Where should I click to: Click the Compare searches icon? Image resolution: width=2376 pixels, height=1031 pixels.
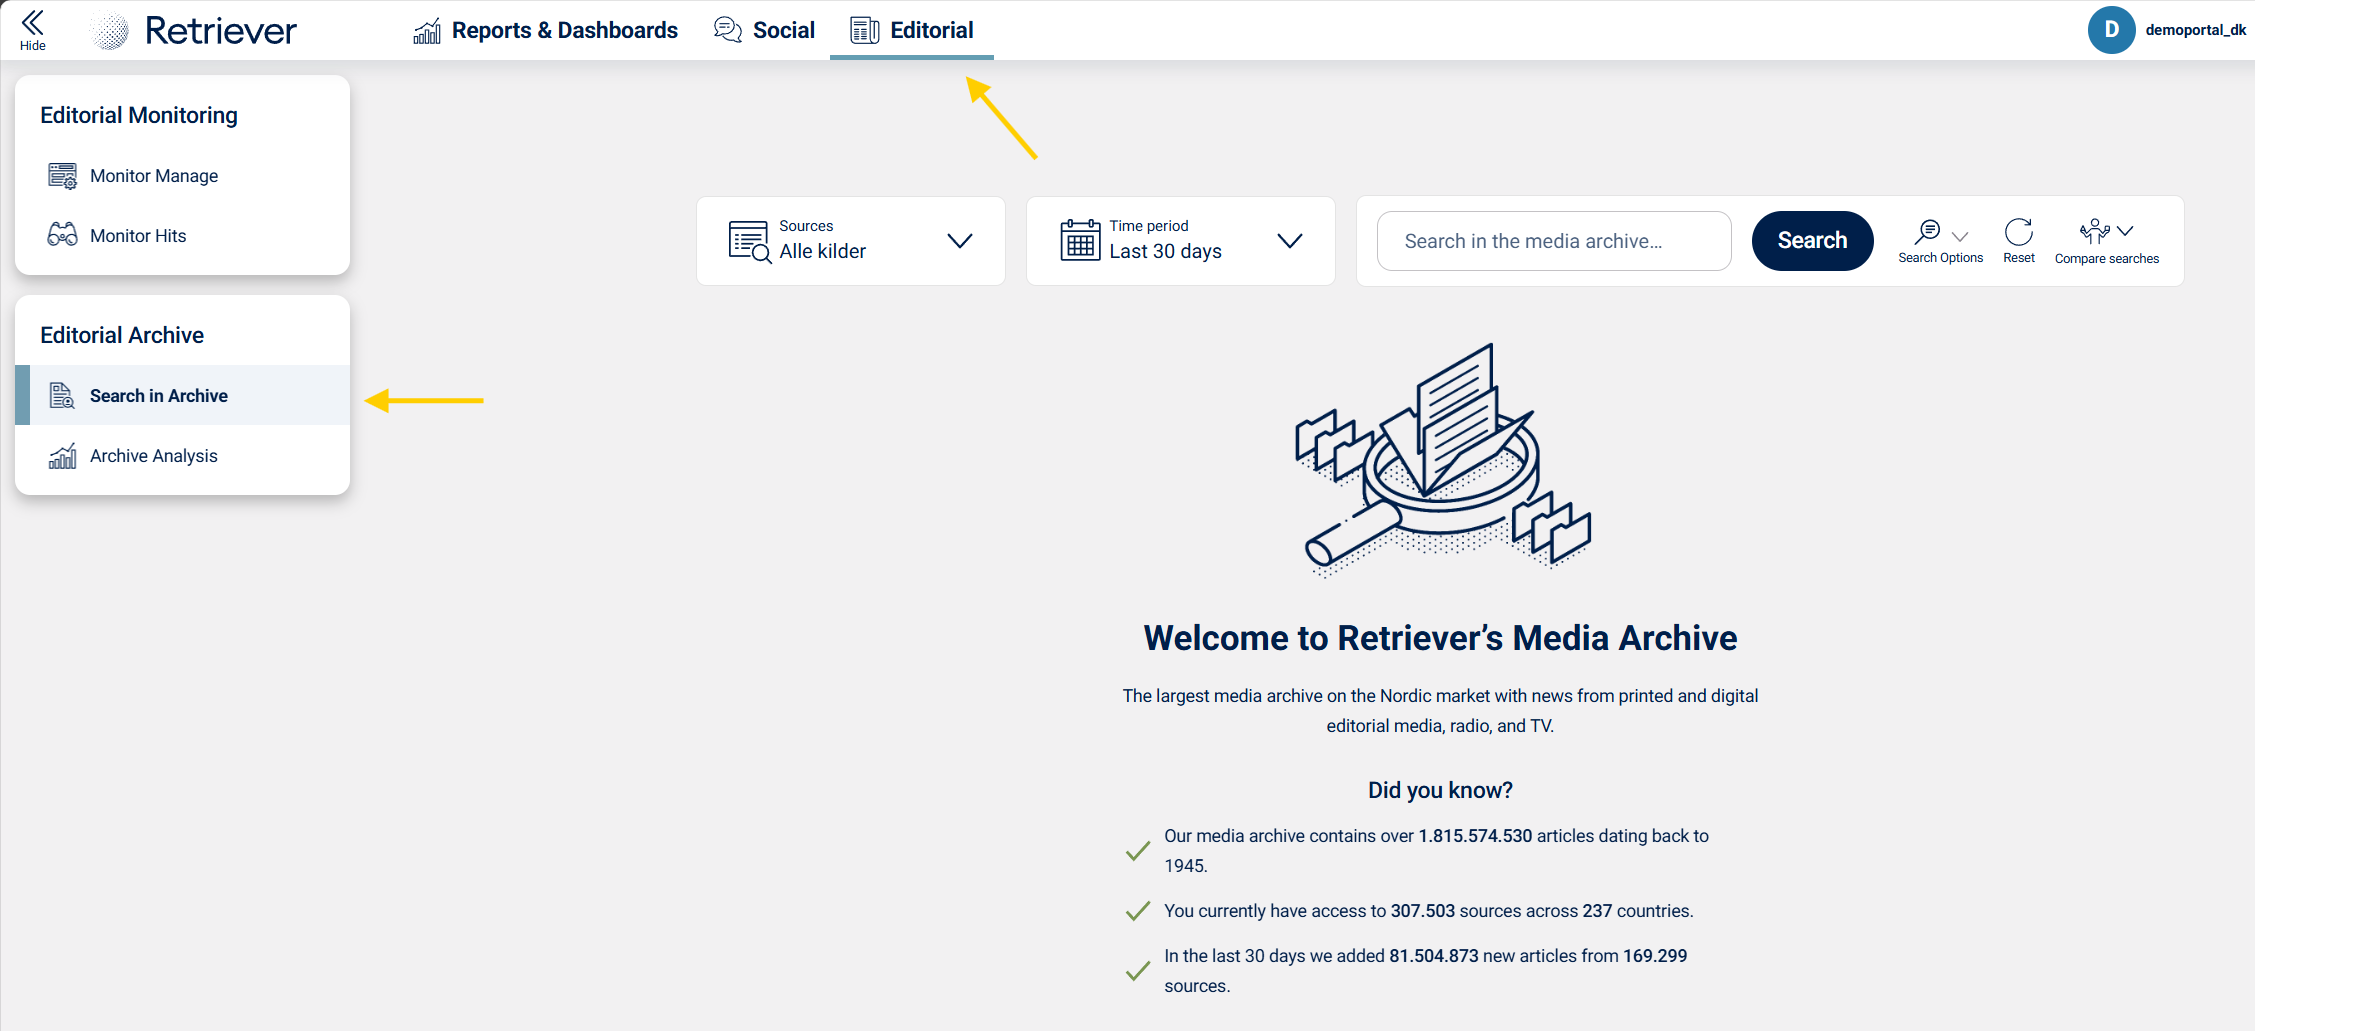(x=2094, y=232)
